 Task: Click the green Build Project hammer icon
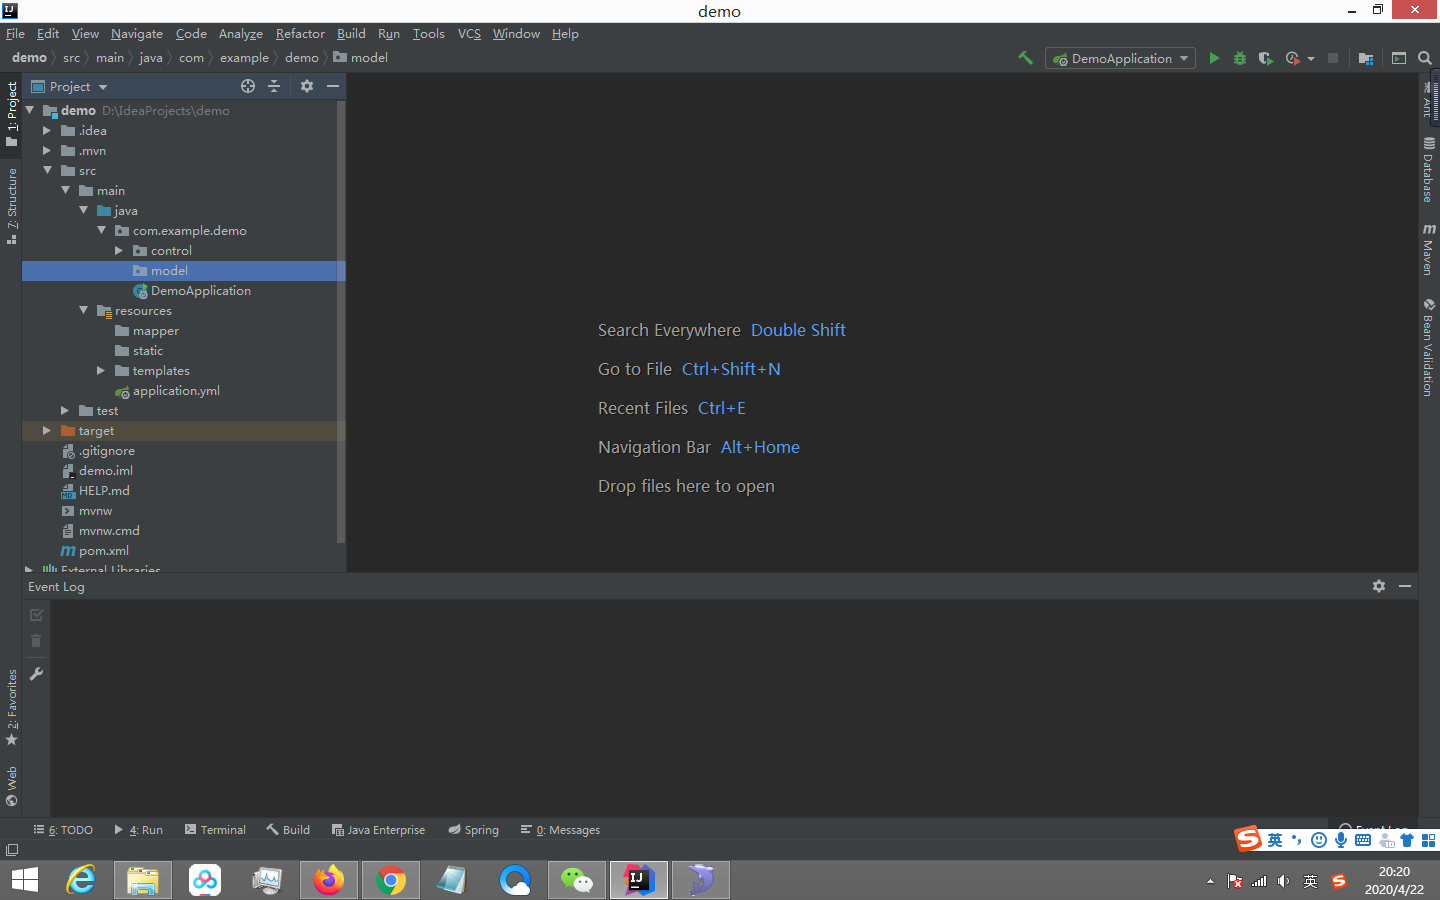[1025, 58]
